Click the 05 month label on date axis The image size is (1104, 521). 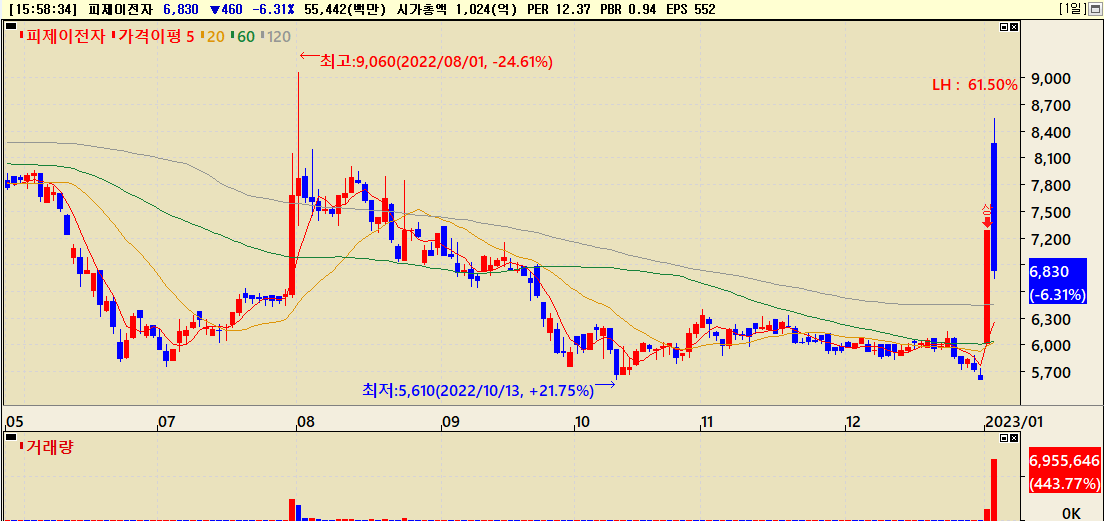click(x=13, y=422)
